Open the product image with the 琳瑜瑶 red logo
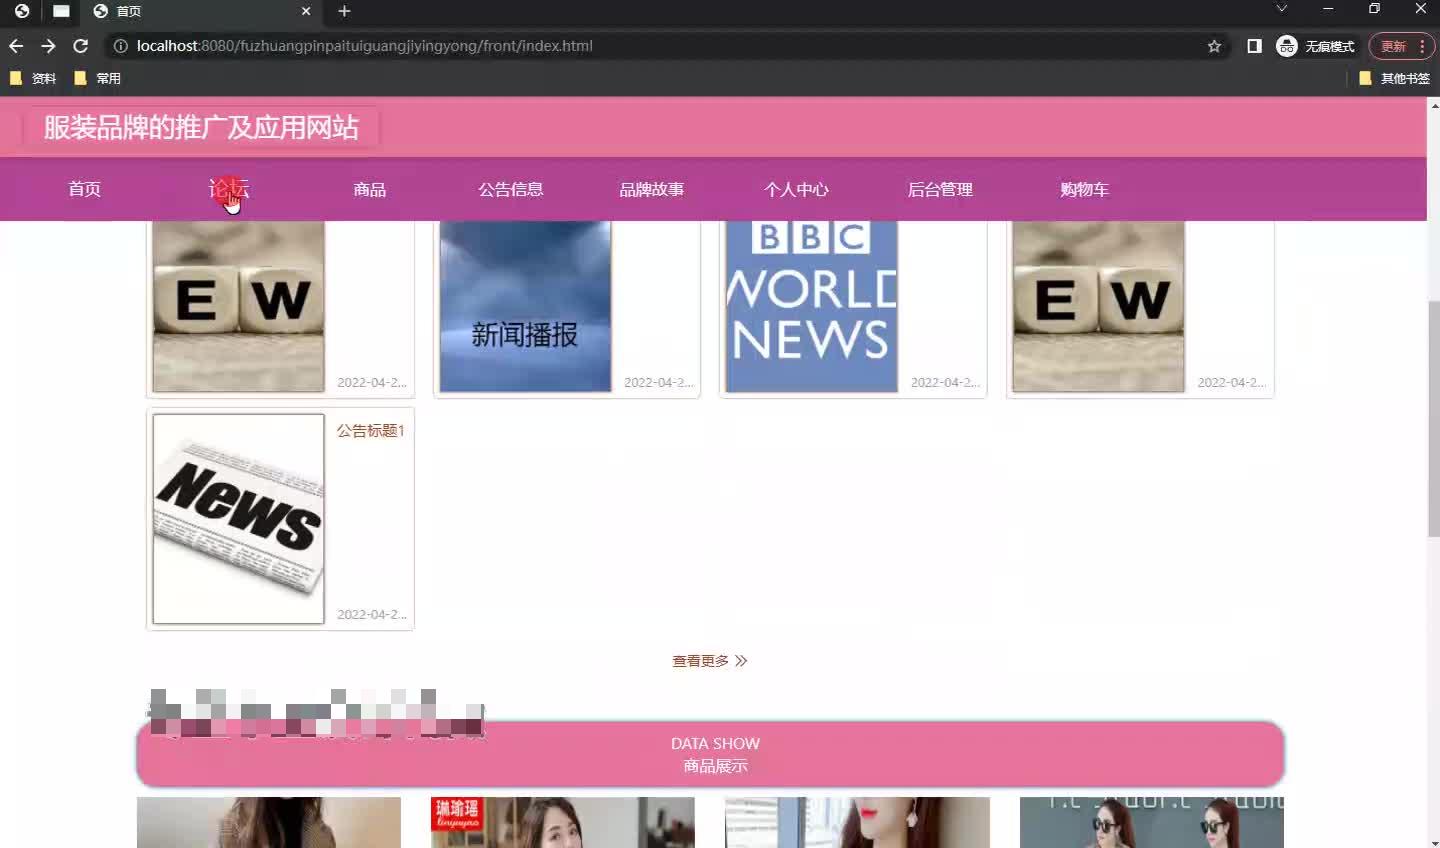 562,822
